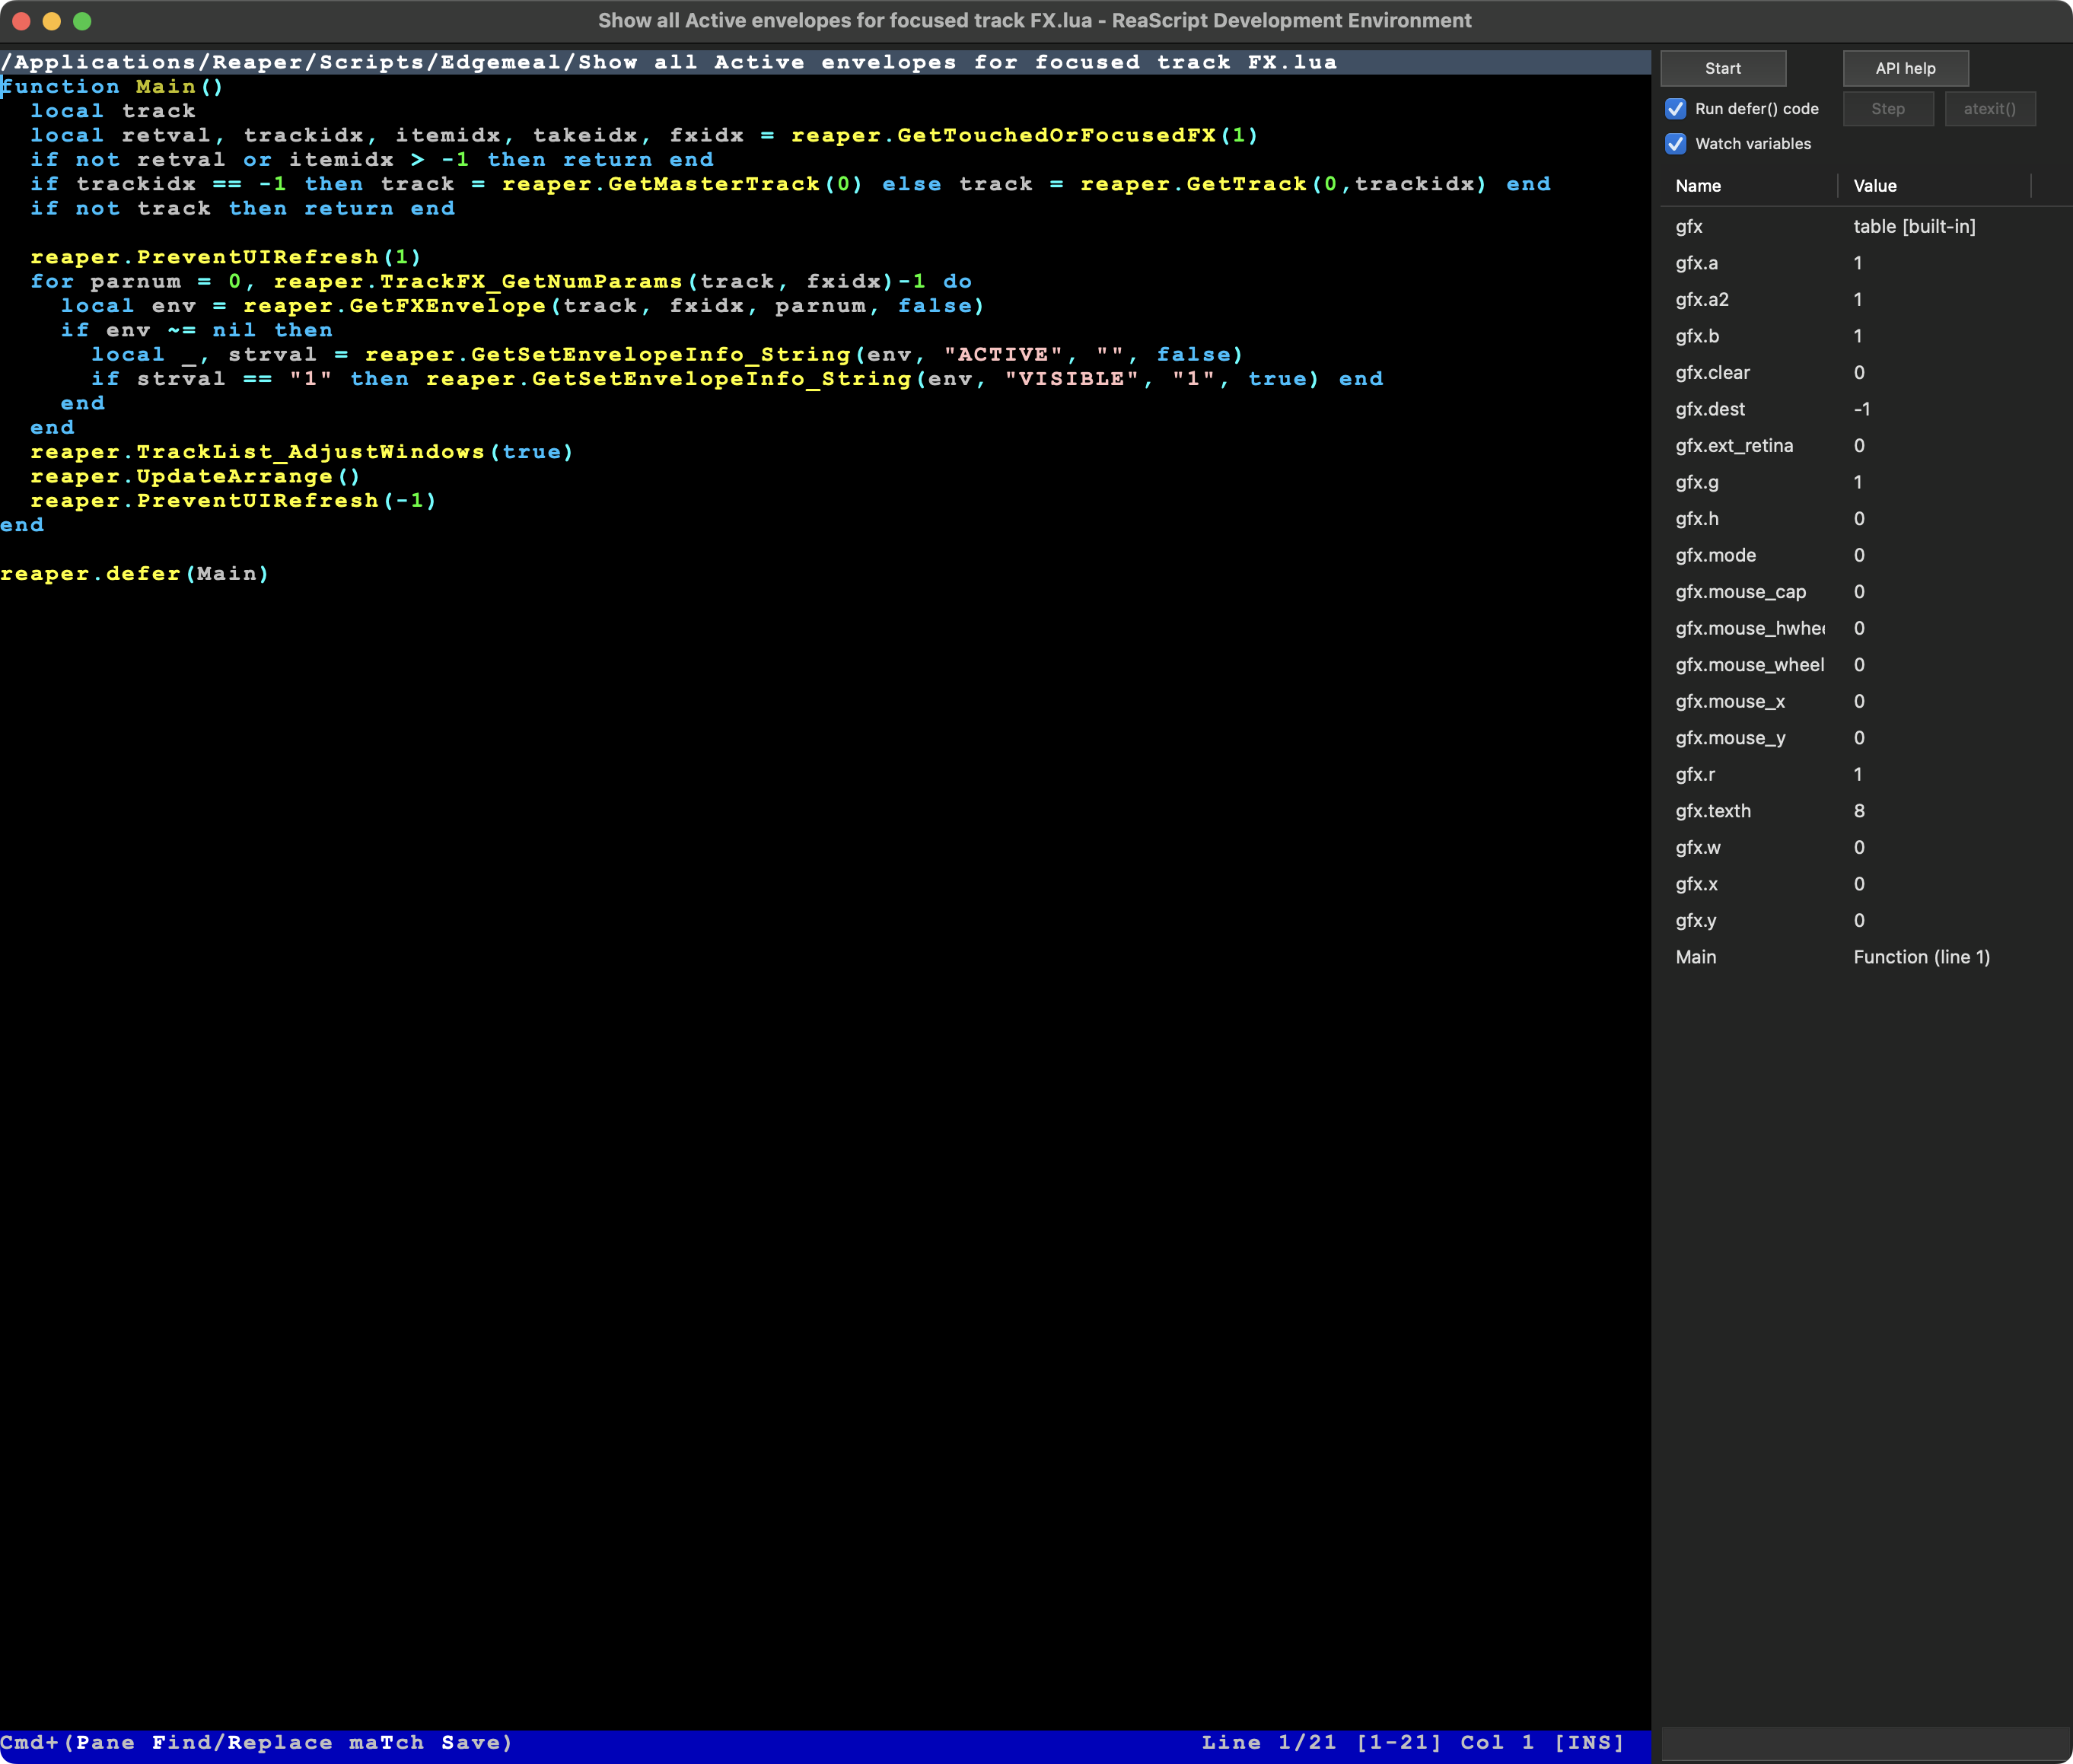The height and width of the screenshot is (1764, 2073).
Task: Click the Find/Replace hint in status bar
Action: (x=242, y=1741)
